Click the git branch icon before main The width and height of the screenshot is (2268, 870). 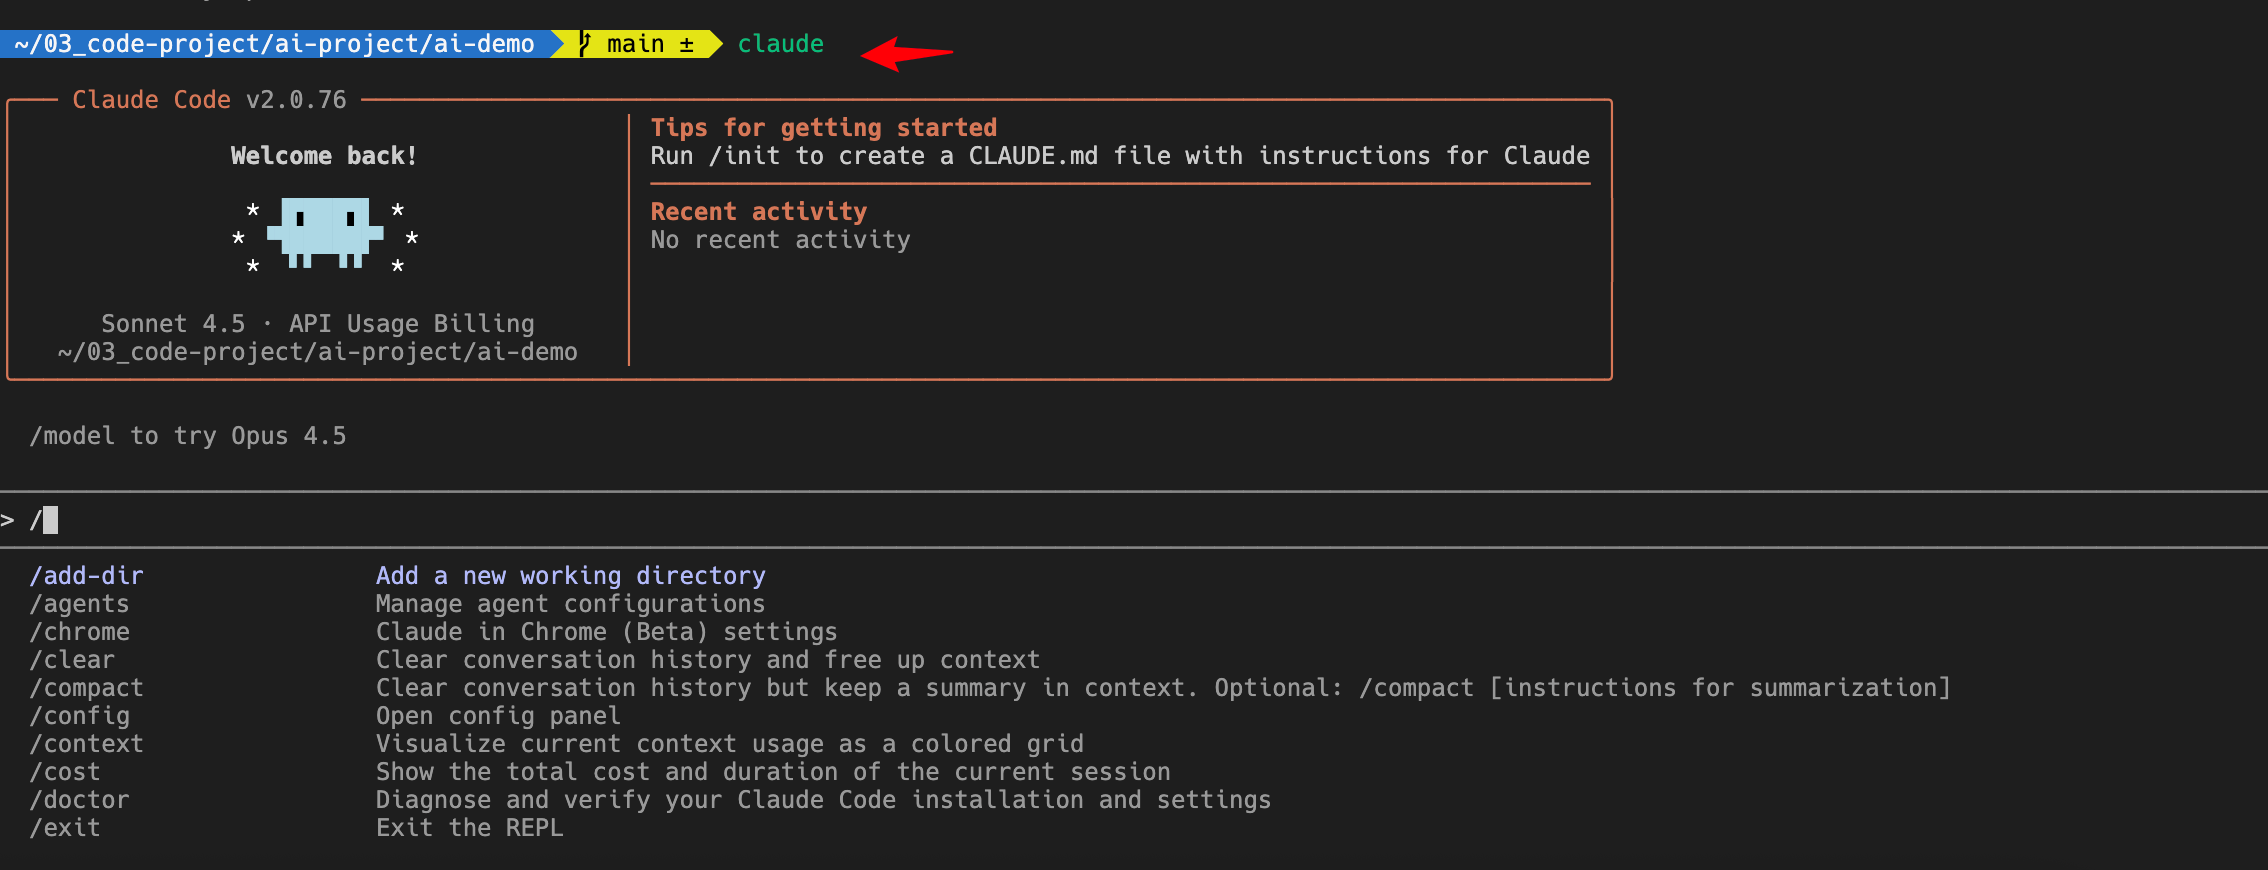pyautogui.click(x=585, y=44)
